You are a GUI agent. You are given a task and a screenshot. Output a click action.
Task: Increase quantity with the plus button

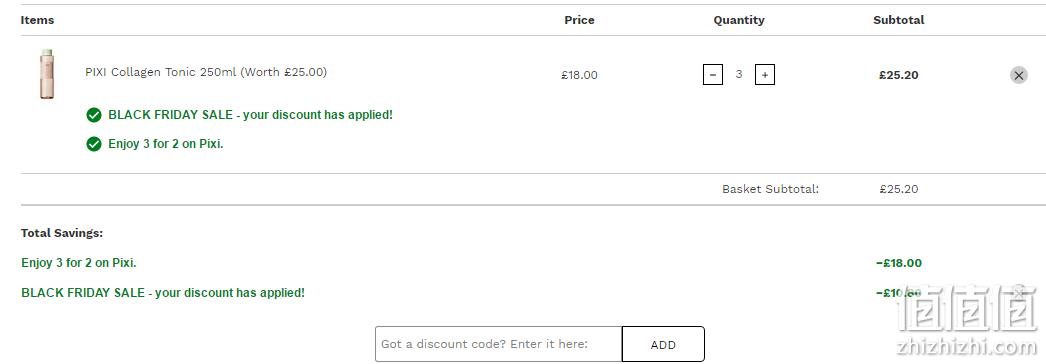pyautogui.click(x=764, y=75)
